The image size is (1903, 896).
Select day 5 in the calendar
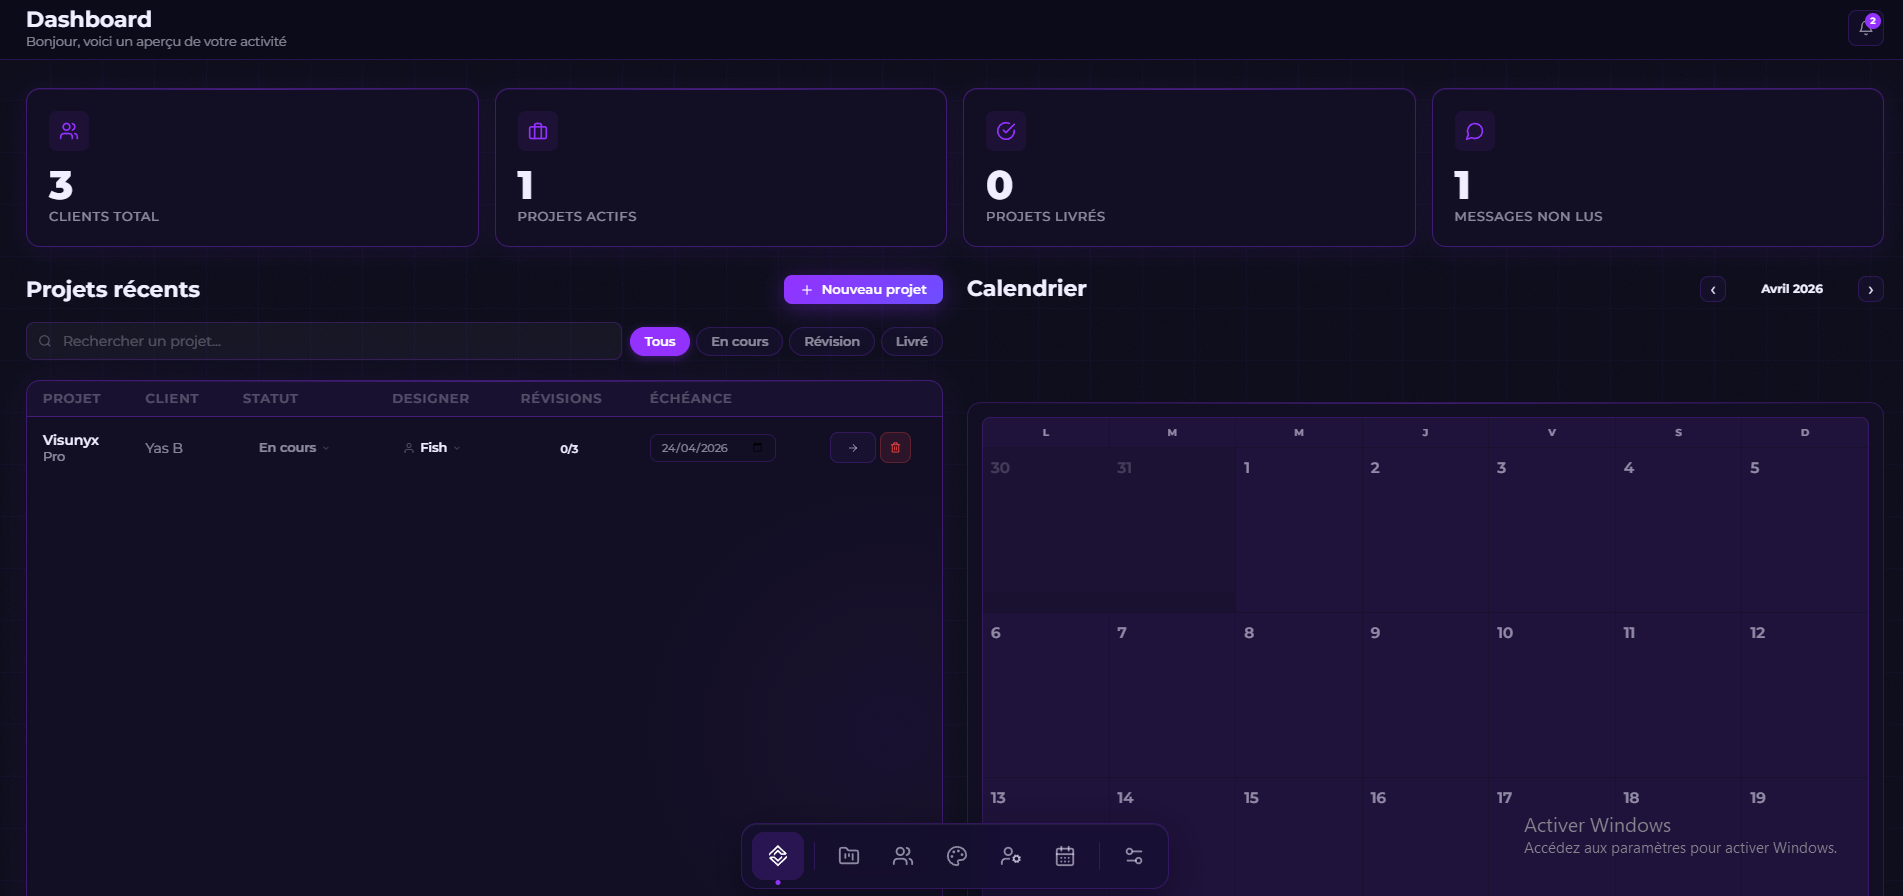[1805, 530]
